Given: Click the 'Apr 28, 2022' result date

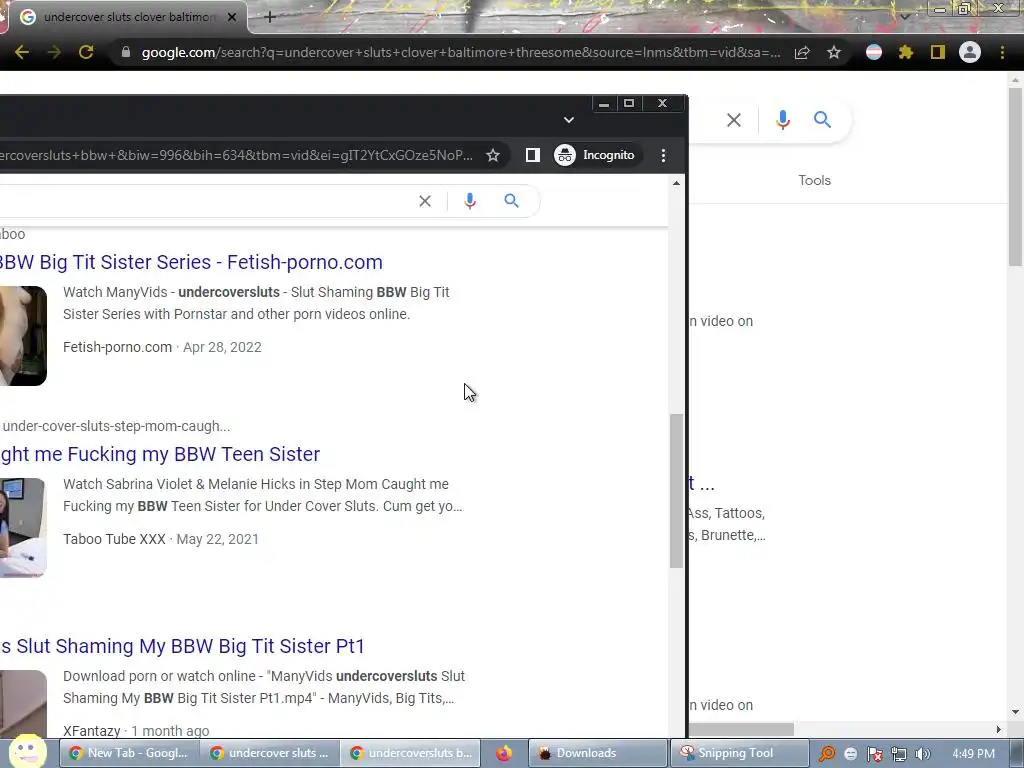Looking at the screenshot, I should pos(222,347).
